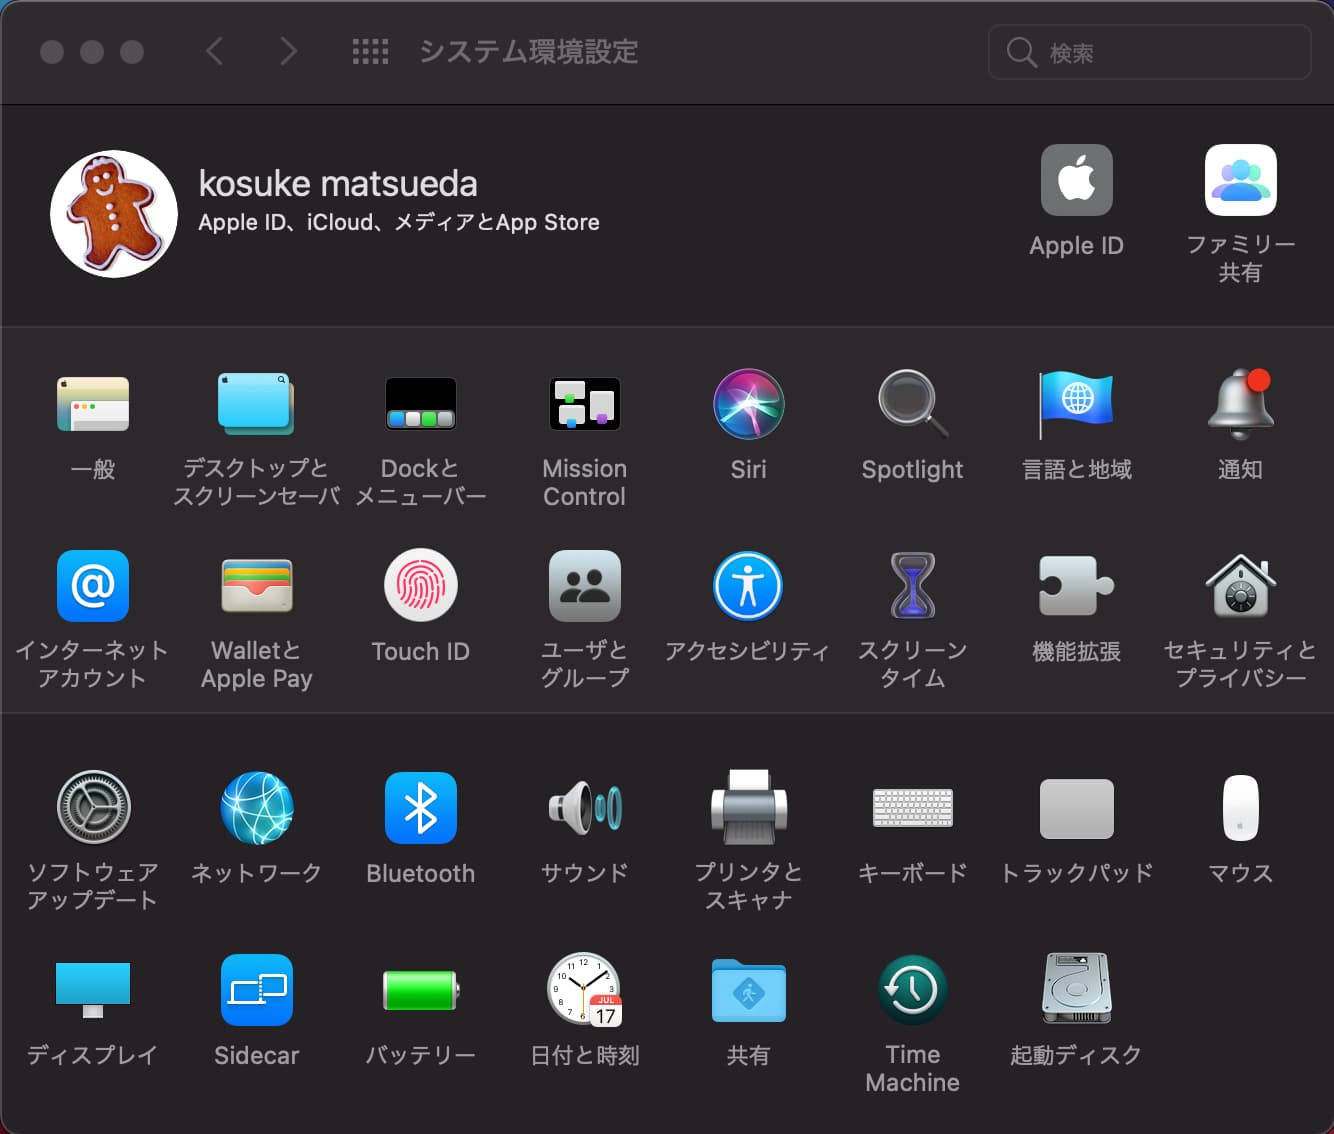Open トラックパッド settings

tap(1076, 808)
